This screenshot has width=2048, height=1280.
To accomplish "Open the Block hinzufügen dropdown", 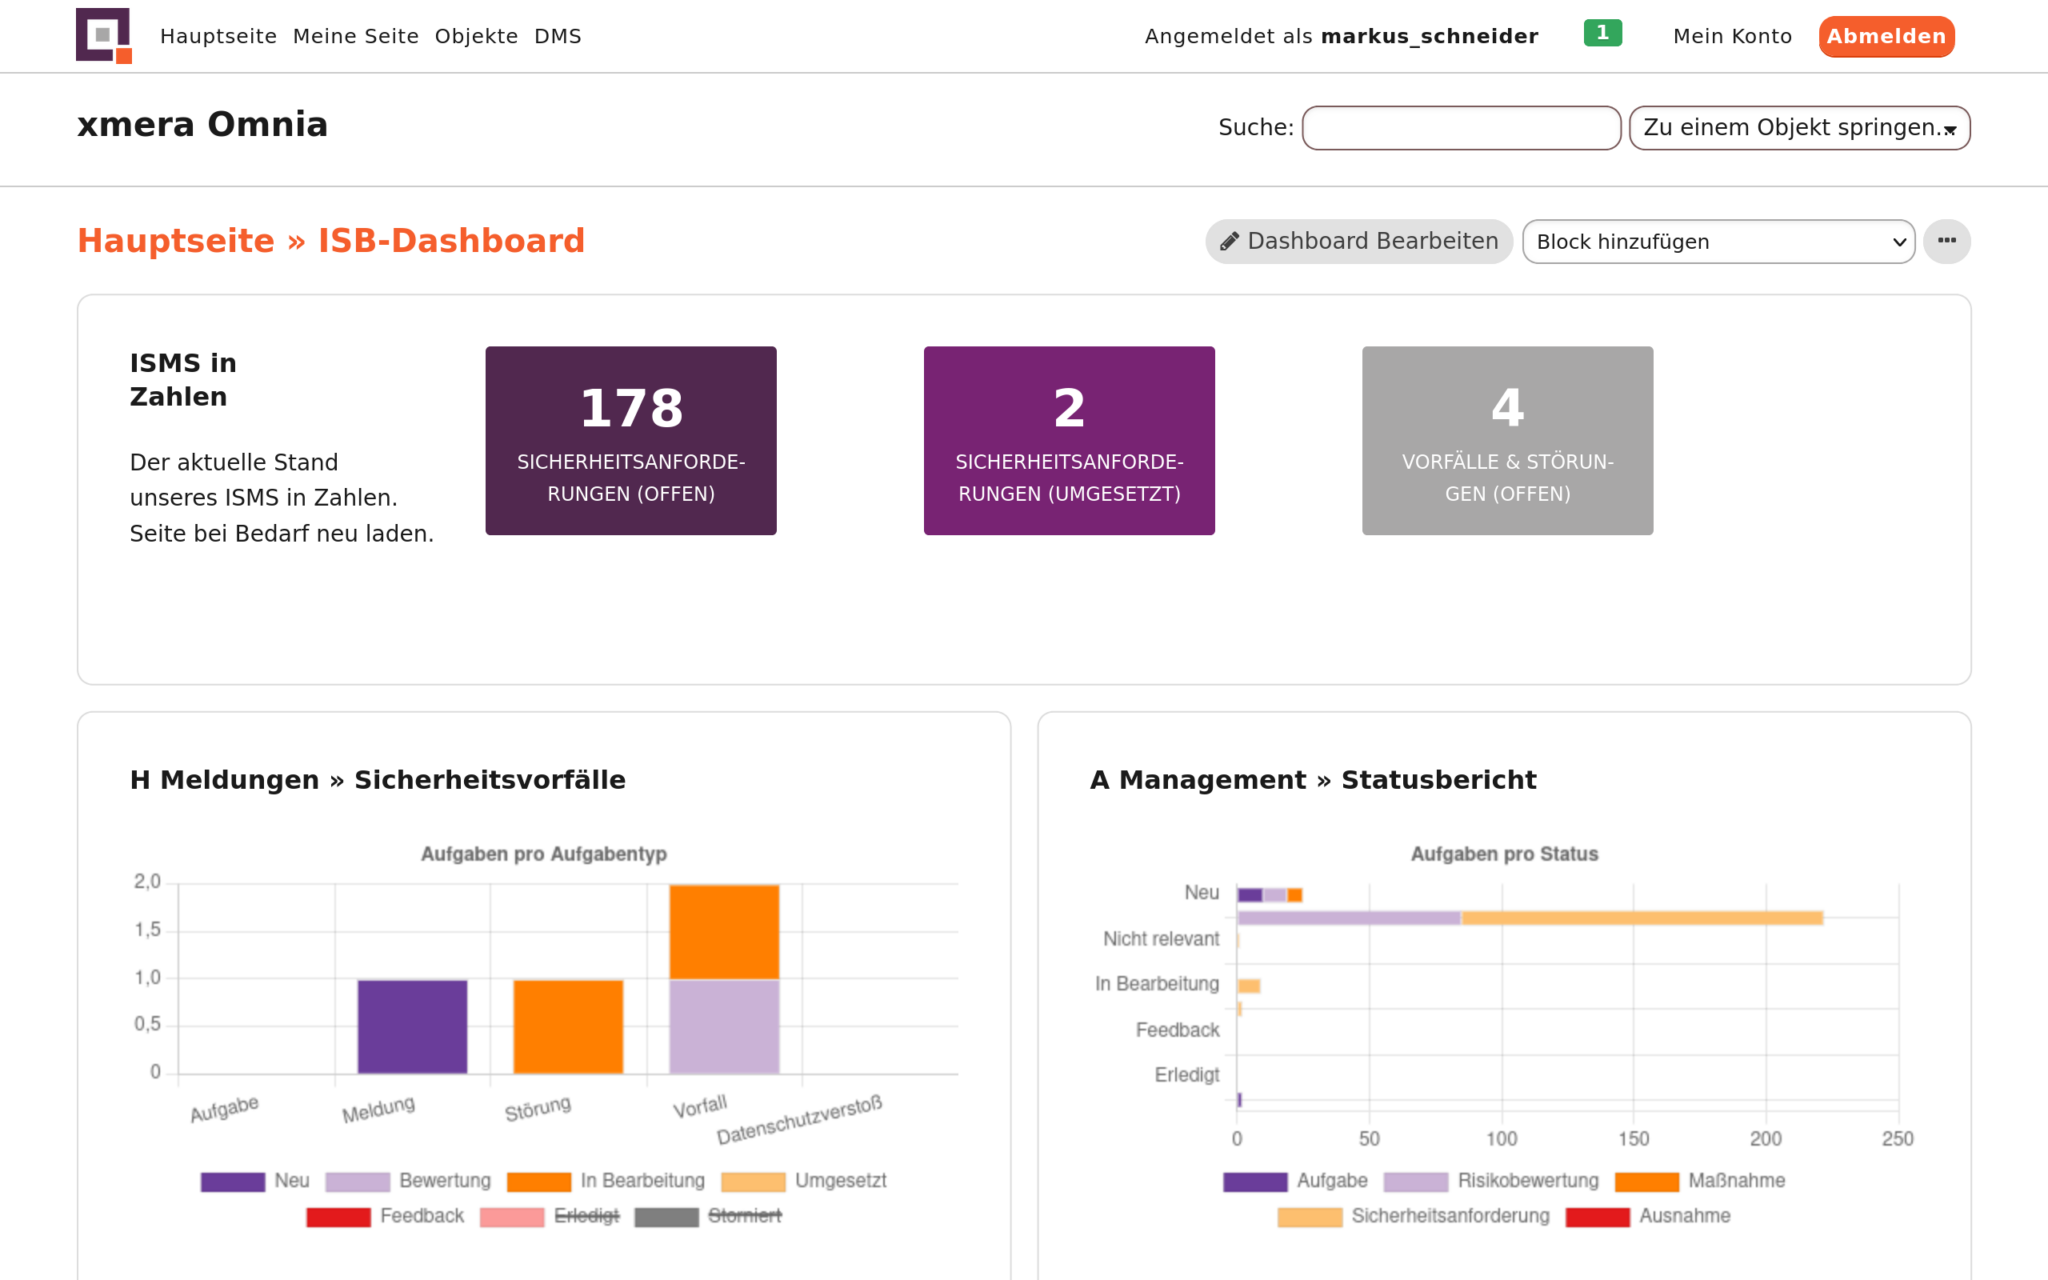I will (1718, 241).
